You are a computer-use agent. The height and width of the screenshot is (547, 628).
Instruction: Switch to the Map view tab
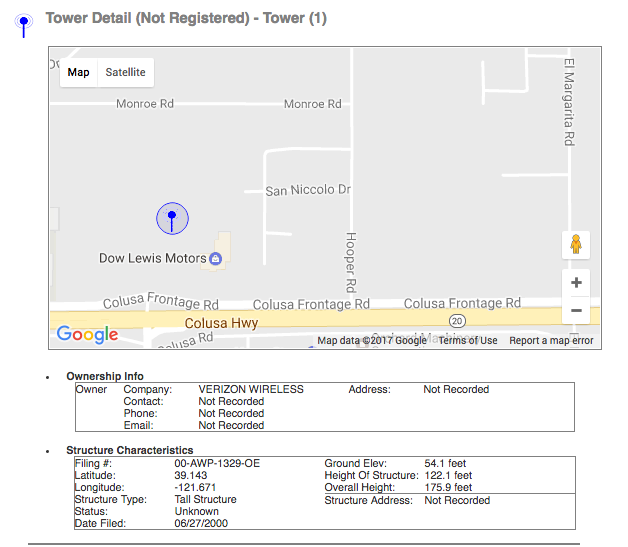(x=78, y=72)
